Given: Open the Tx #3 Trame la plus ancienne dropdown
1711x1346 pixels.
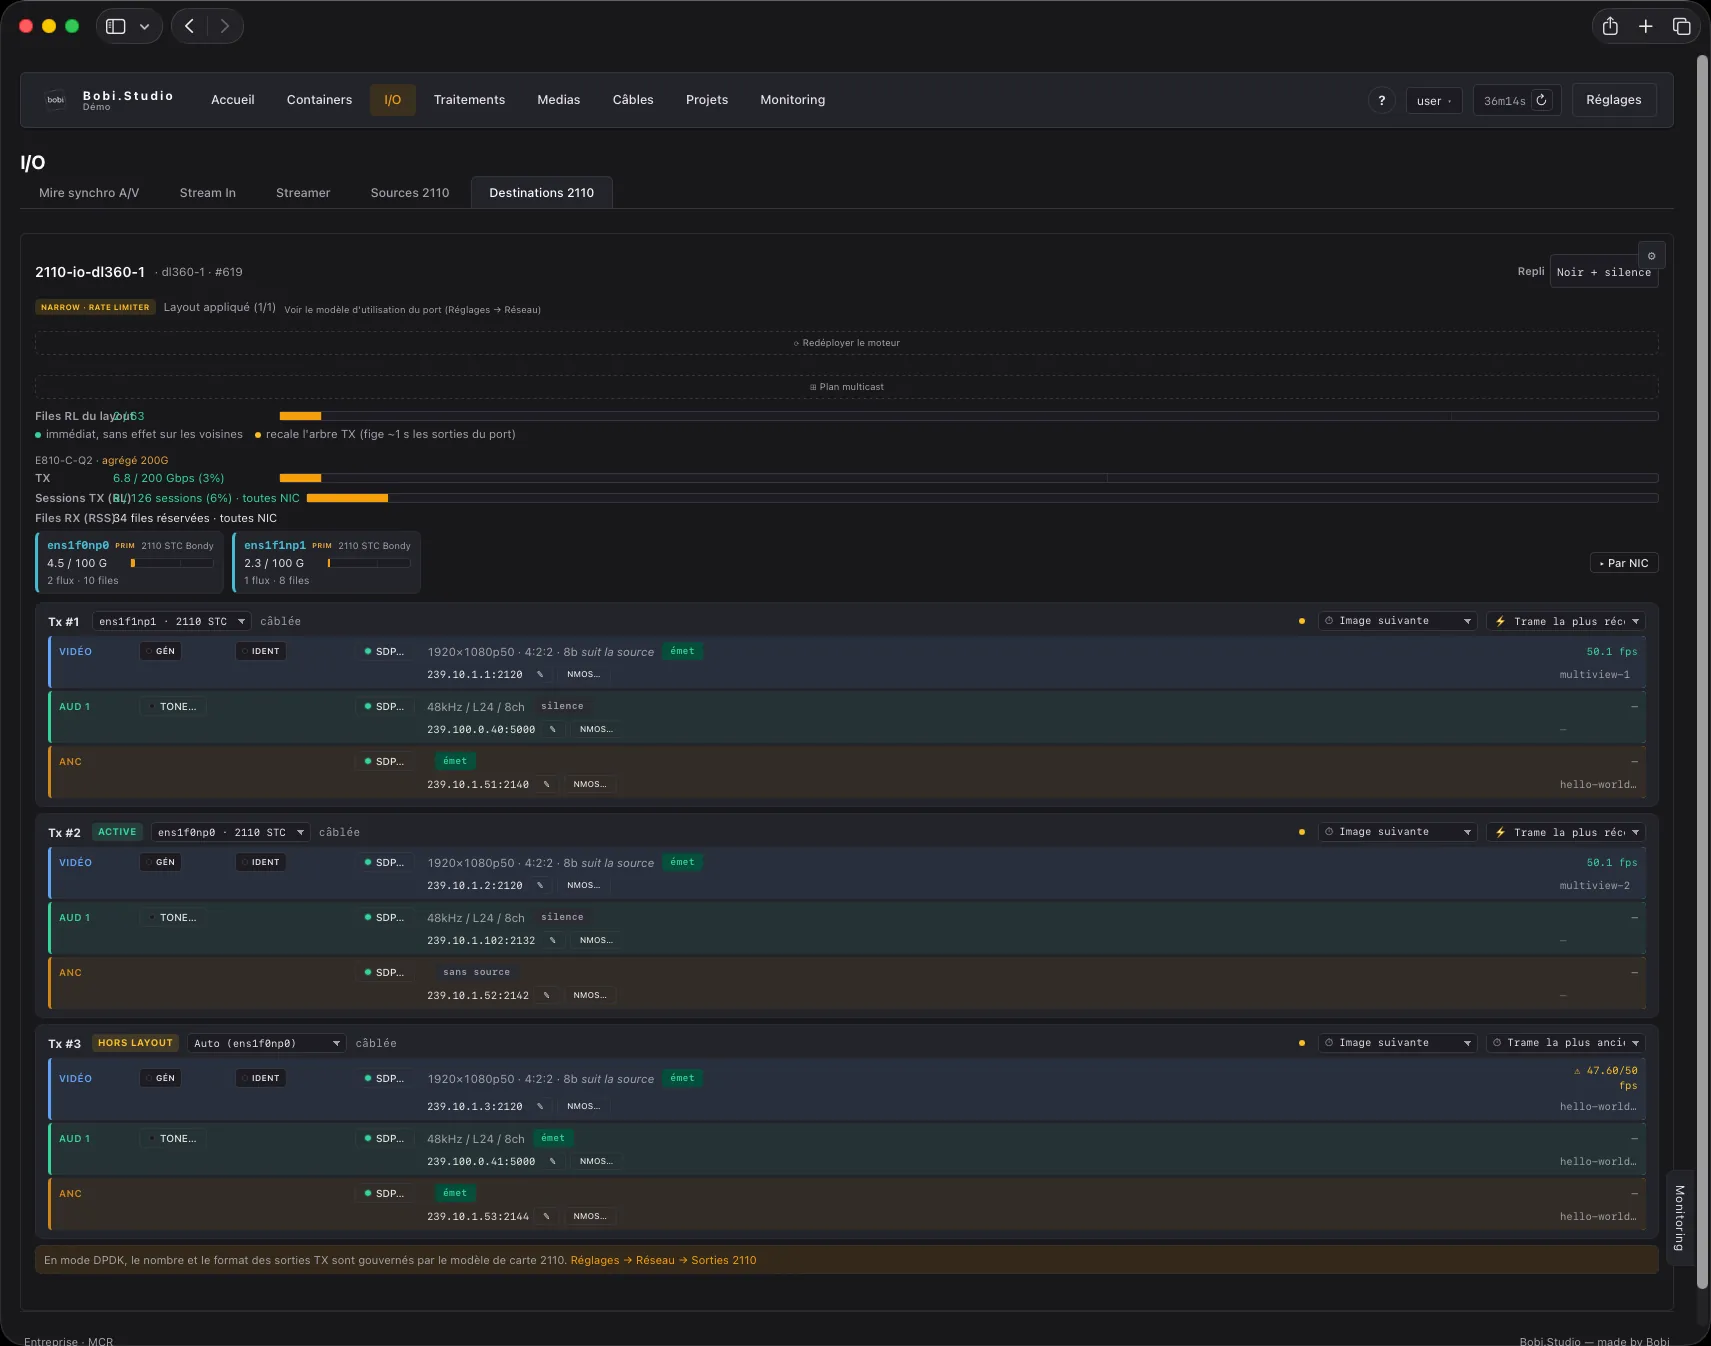Looking at the screenshot, I should pos(1565,1044).
